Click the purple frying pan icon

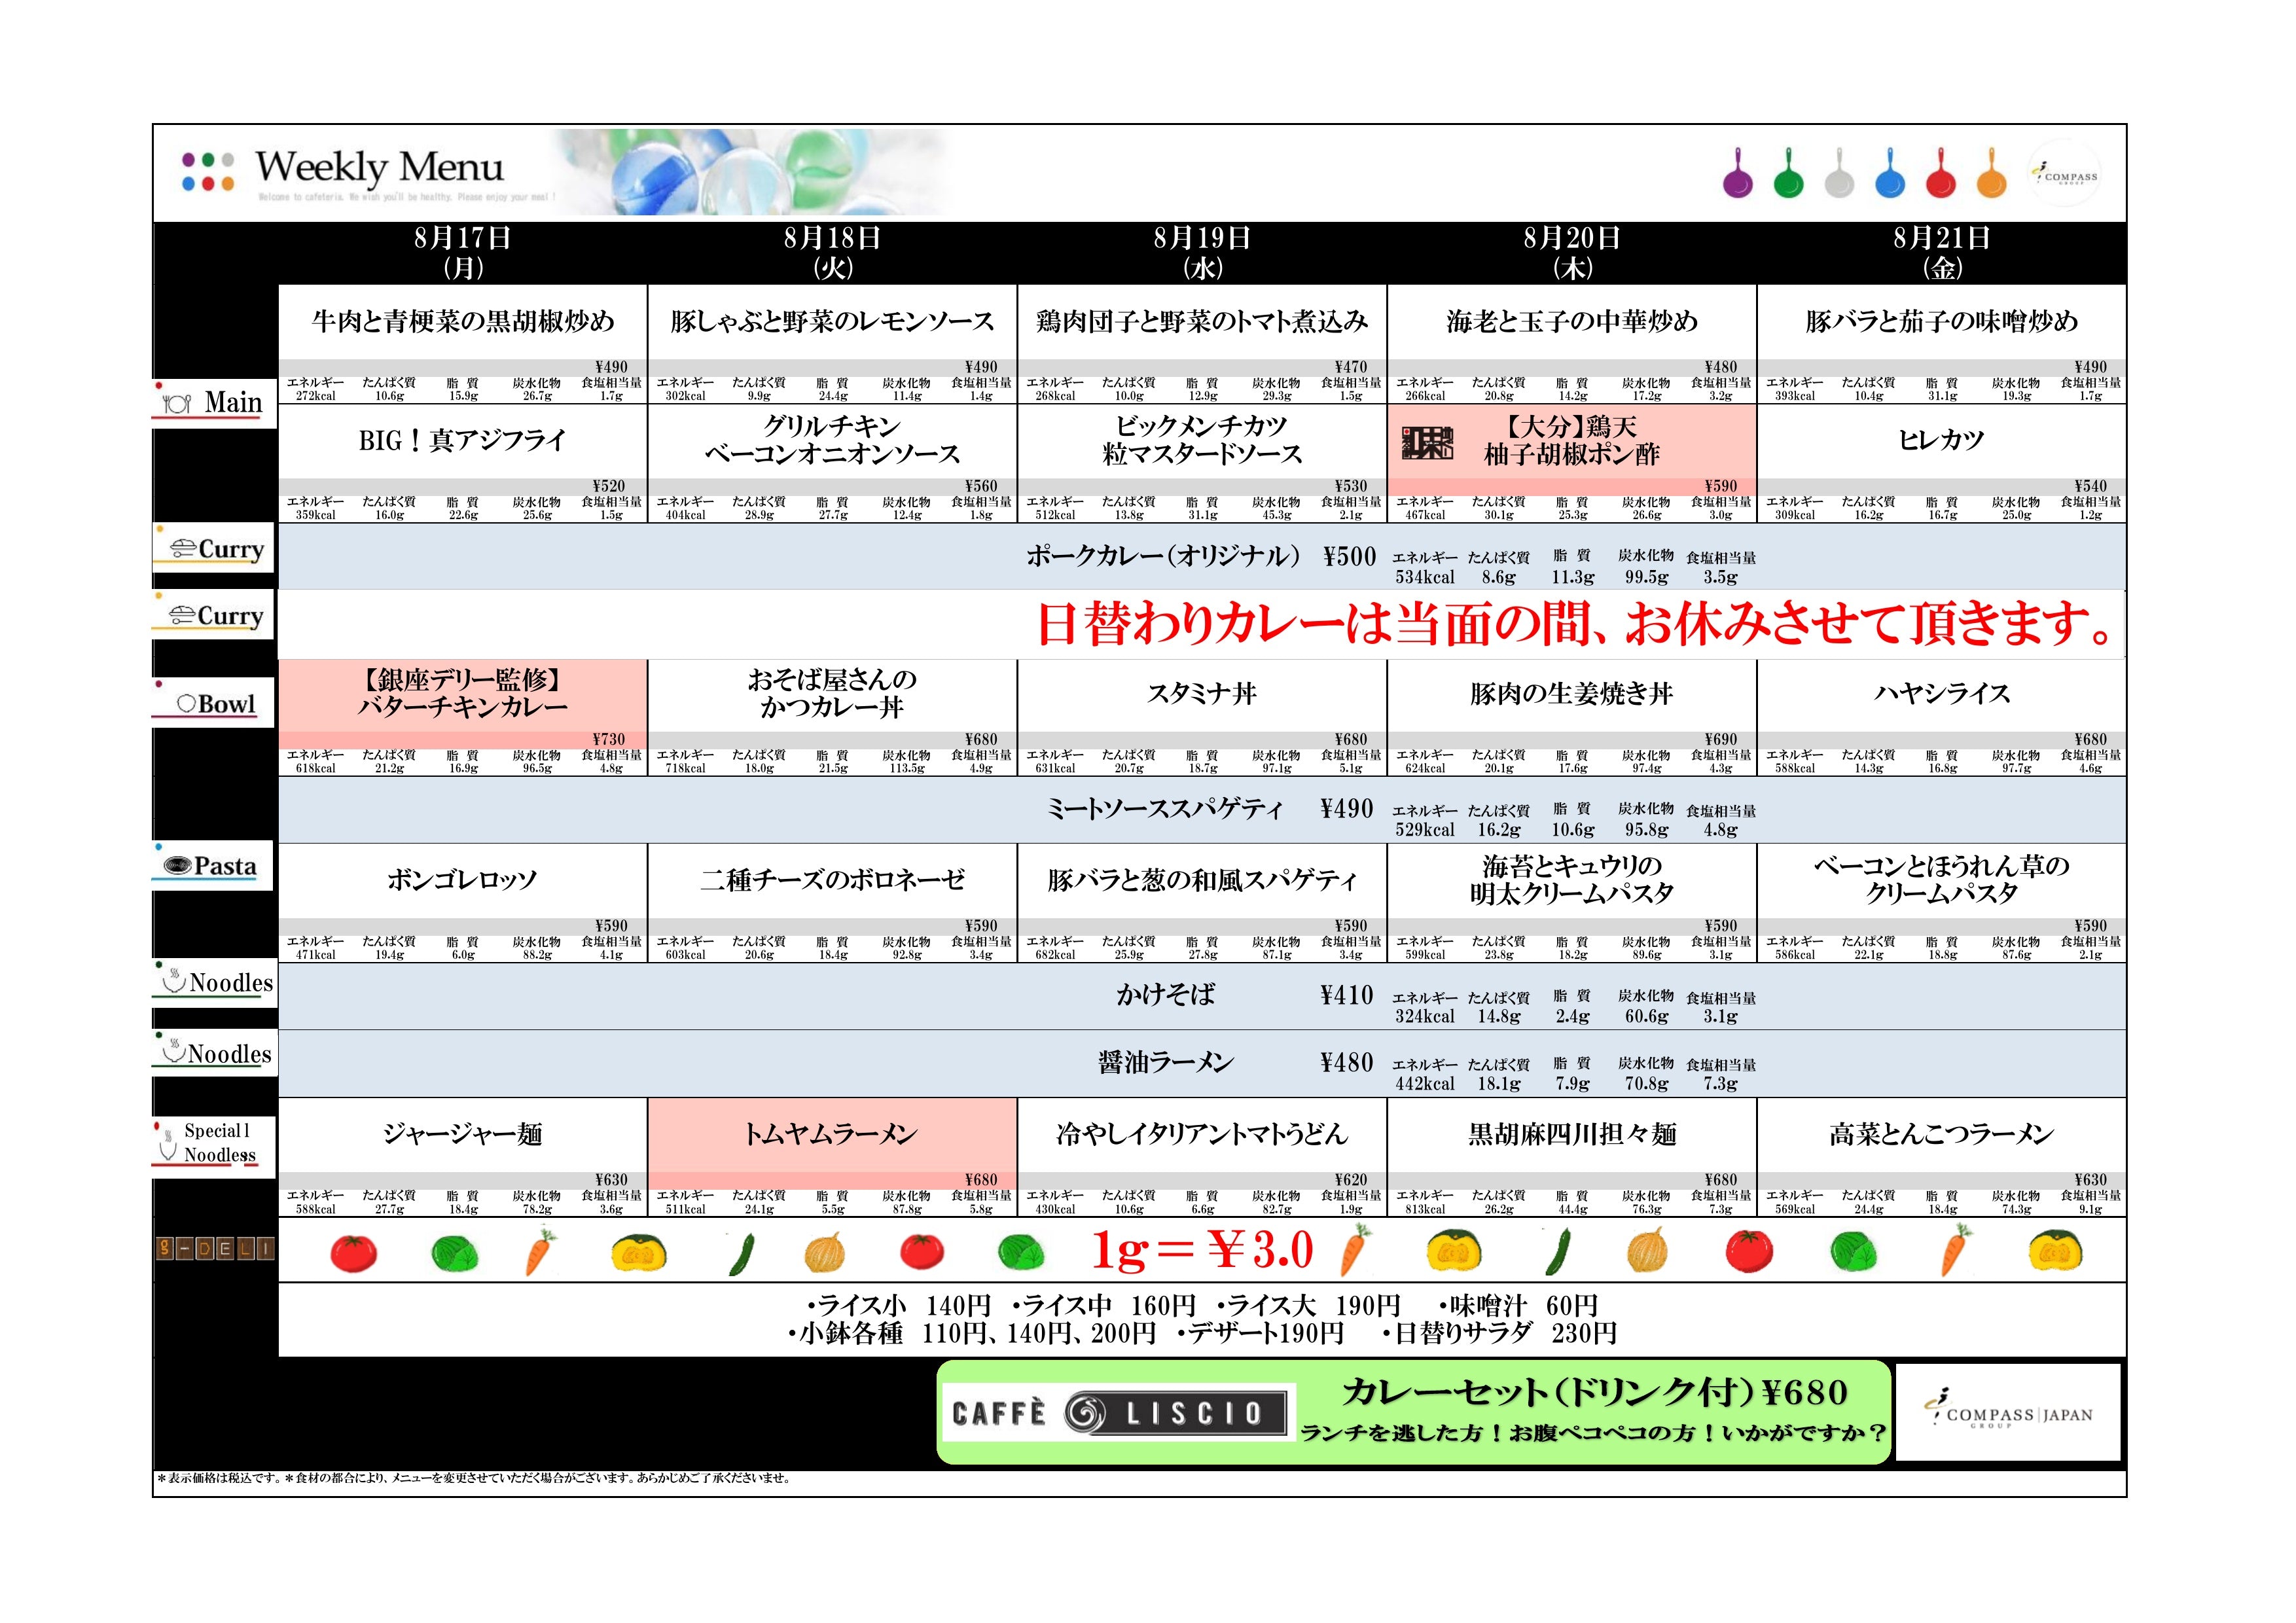click(x=1737, y=173)
